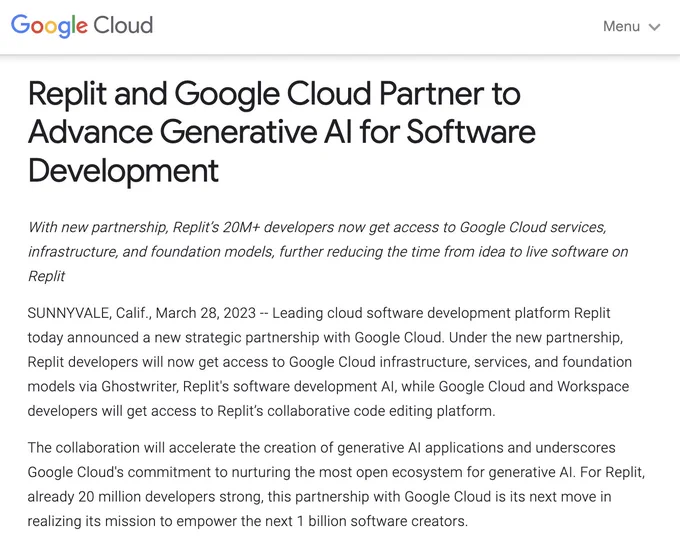
Task: Click the line starting 'The collaboration will accelerate'
Action: (321, 448)
